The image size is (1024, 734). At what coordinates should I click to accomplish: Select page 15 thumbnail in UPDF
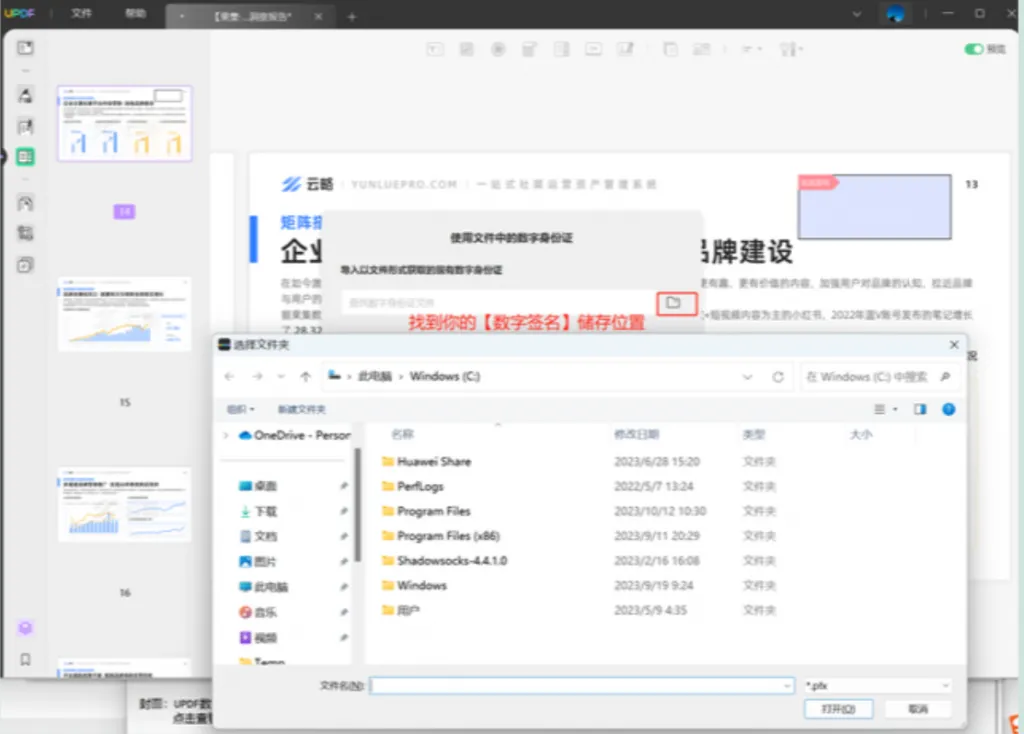pyautogui.click(x=124, y=314)
